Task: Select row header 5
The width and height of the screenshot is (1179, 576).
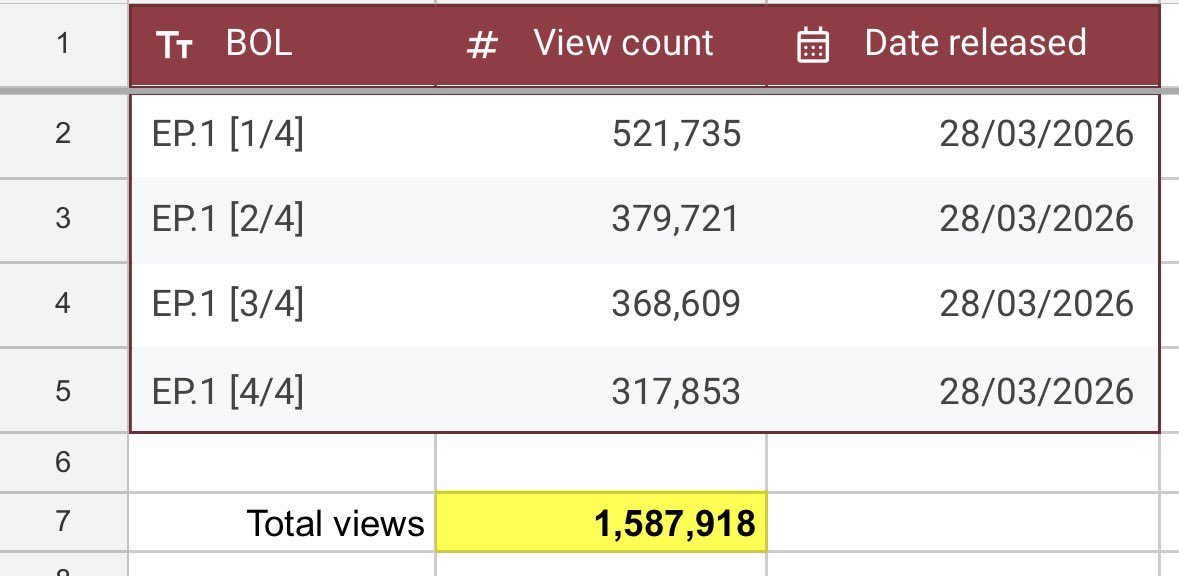Action: pos(63,391)
